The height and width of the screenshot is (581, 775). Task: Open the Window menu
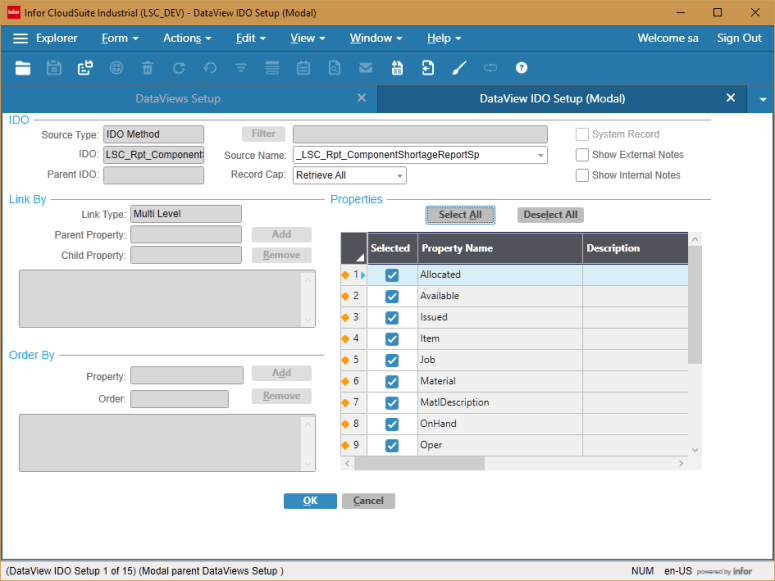click(376, 38)
